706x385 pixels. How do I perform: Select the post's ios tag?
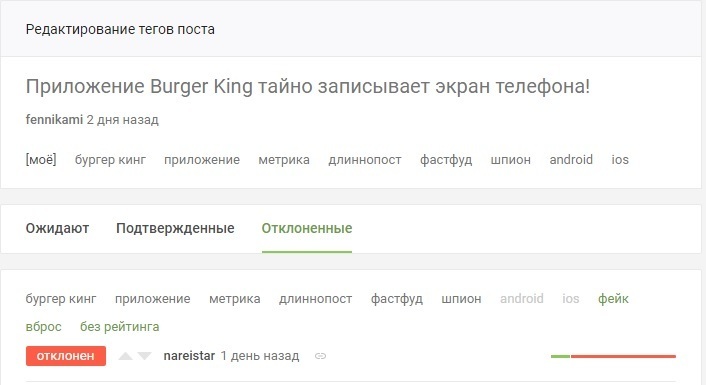point(620,159)
